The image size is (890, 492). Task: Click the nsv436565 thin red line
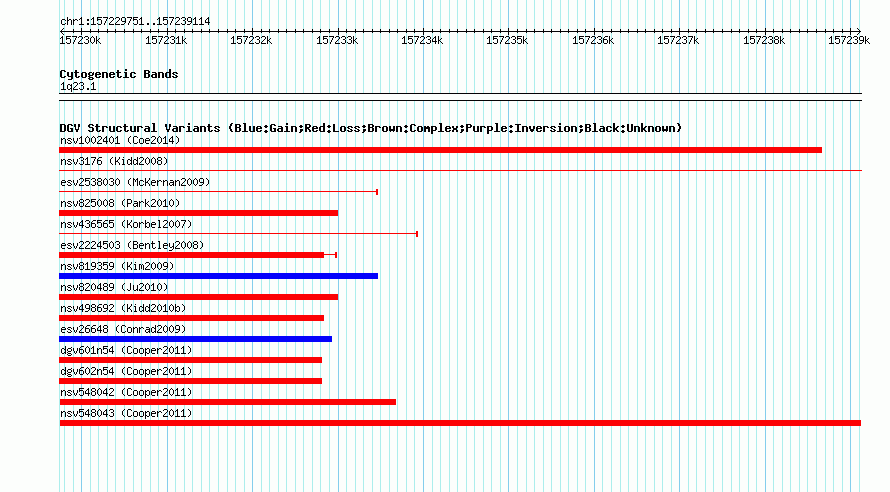tap(238, 234)
